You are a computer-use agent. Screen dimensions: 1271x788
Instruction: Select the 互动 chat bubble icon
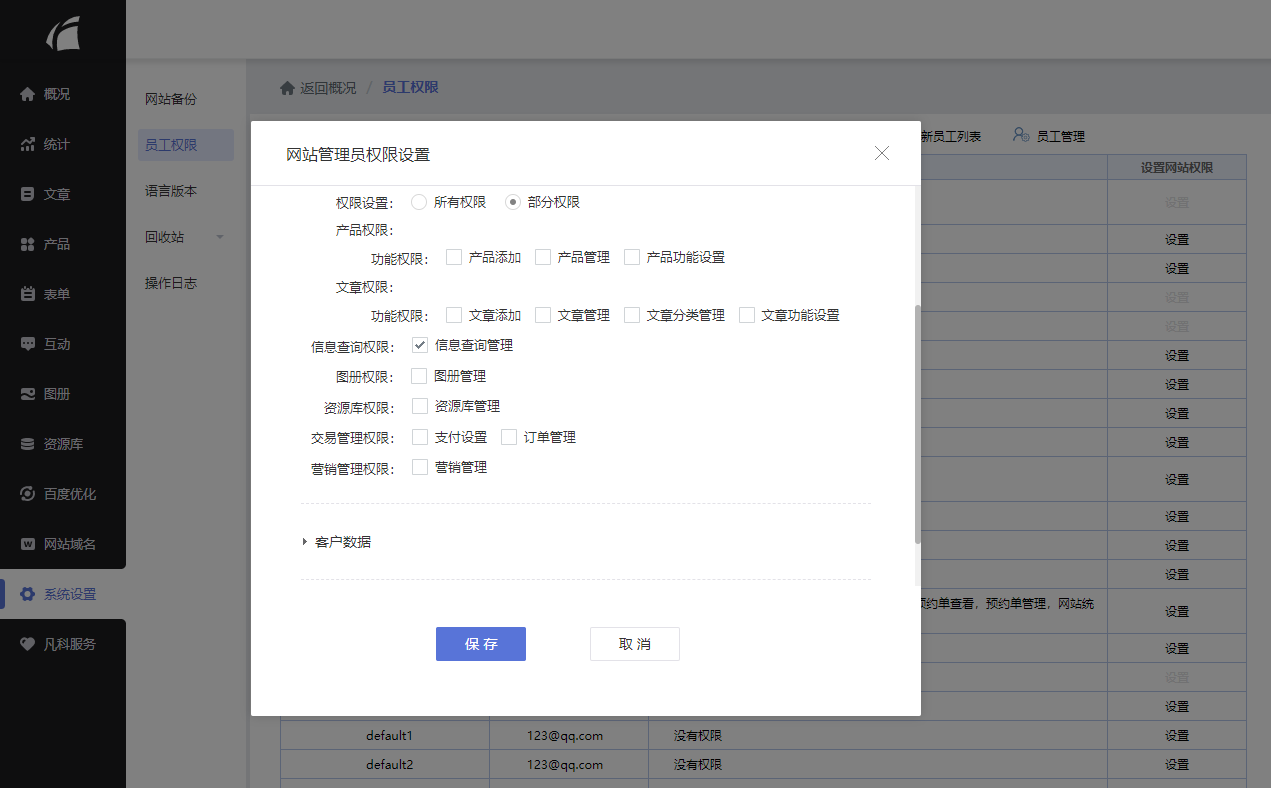(28, 344)
